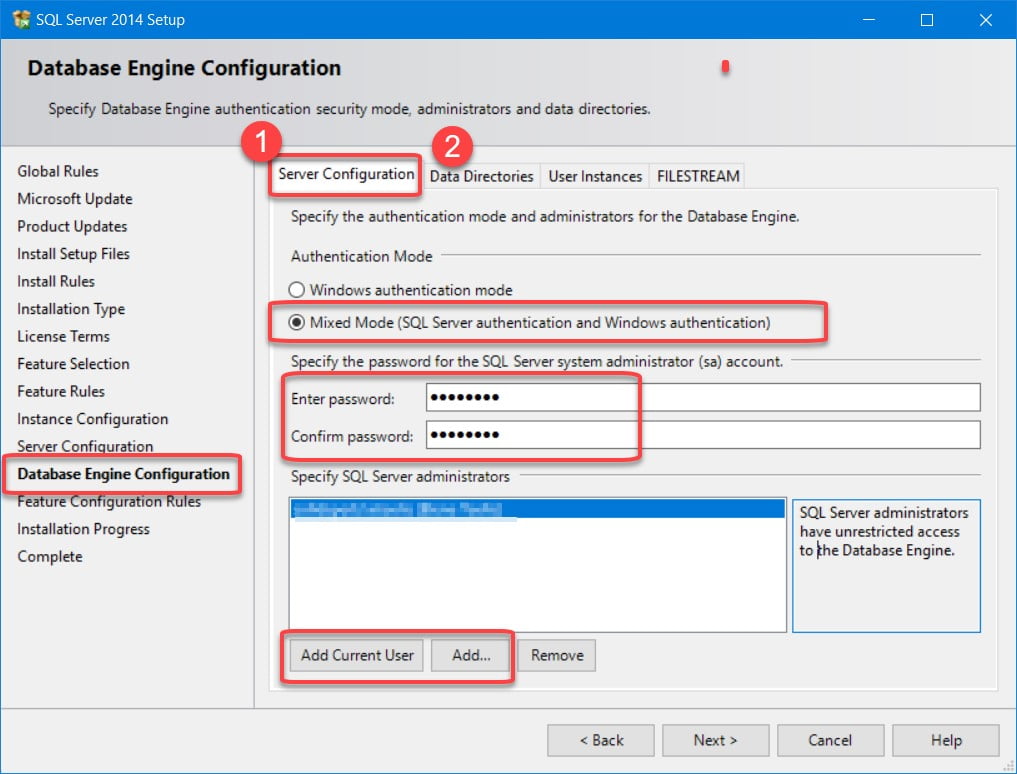Click Database Engine Configuration step in sidebar

123,474
